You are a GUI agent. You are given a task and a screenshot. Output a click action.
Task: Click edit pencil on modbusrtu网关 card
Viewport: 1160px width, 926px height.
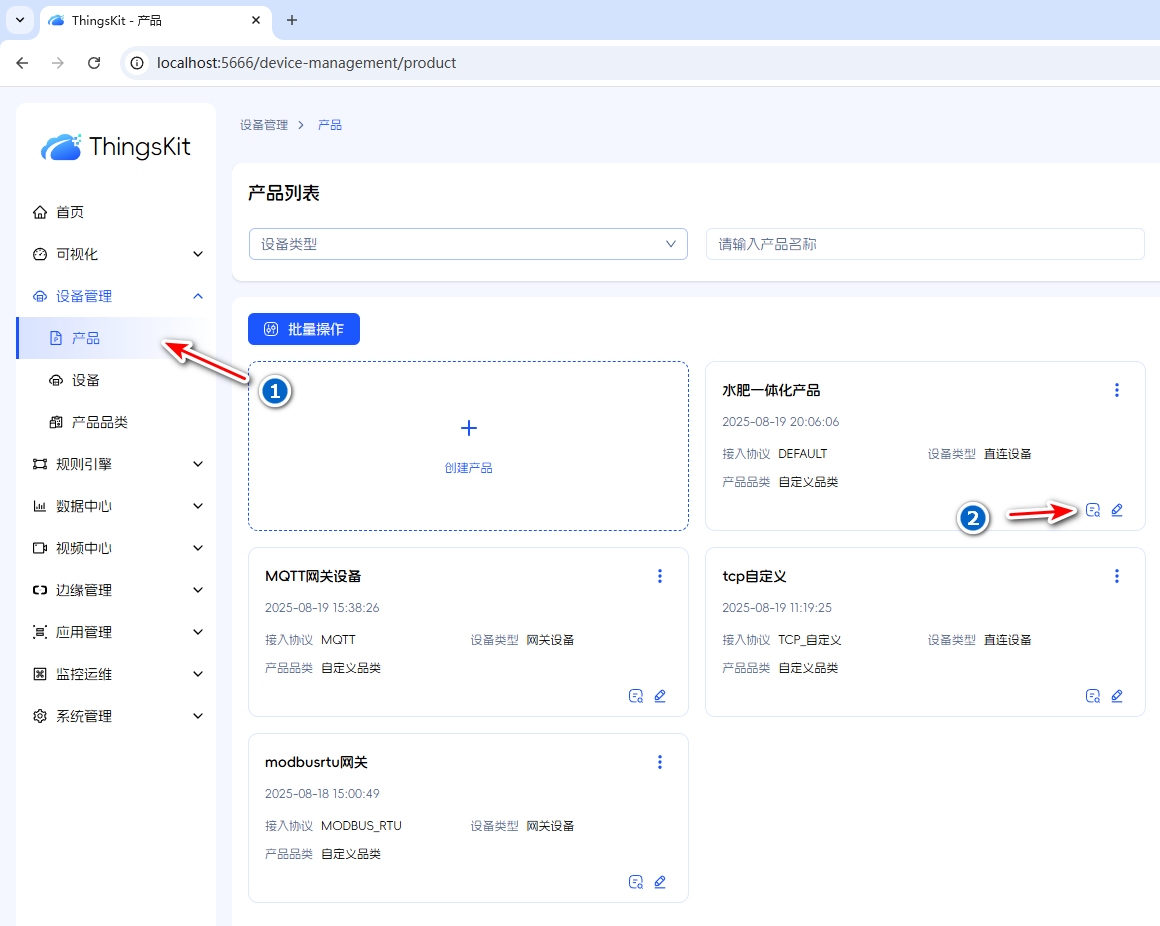[660, 882]
